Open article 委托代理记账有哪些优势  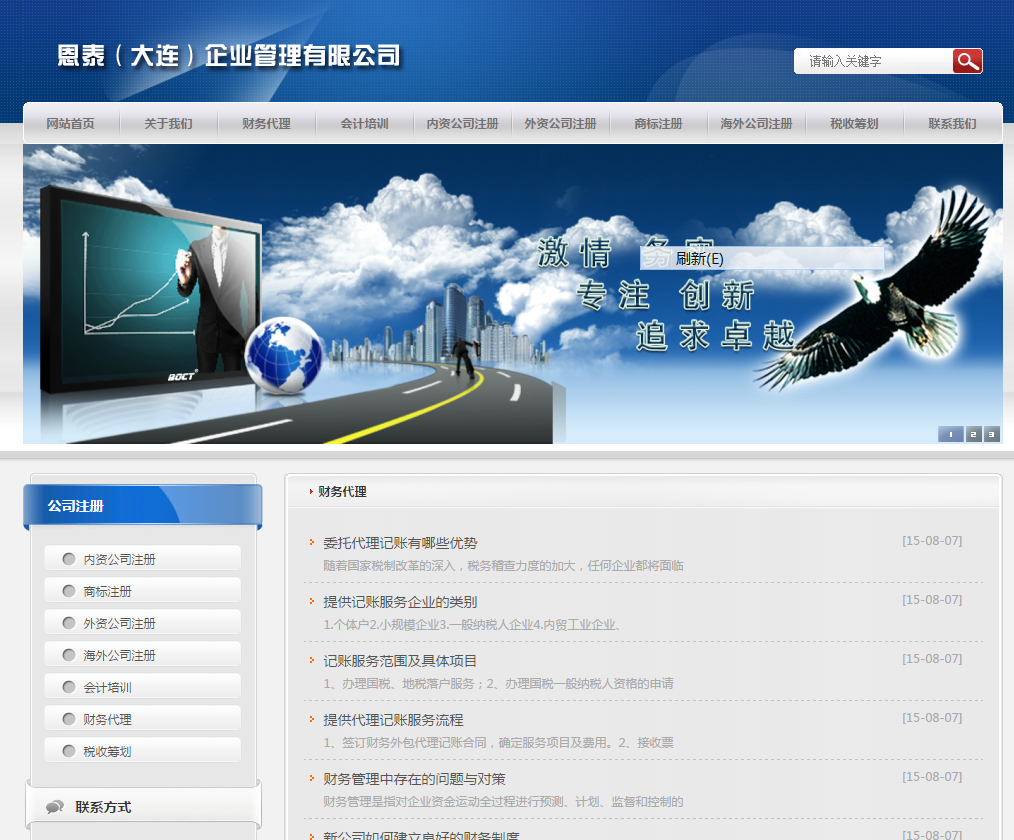400,543
